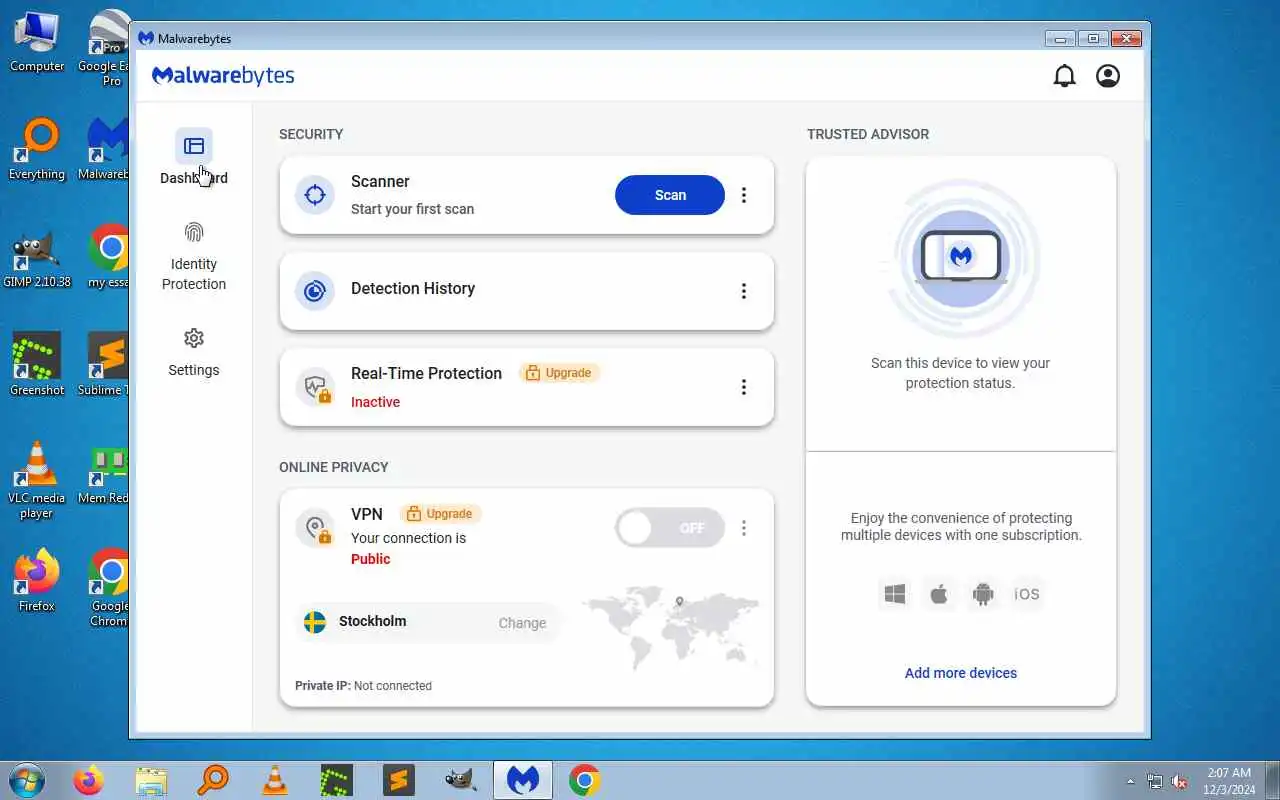Click the Scanner card title
1280x800 pixels.
click(380, 181)
